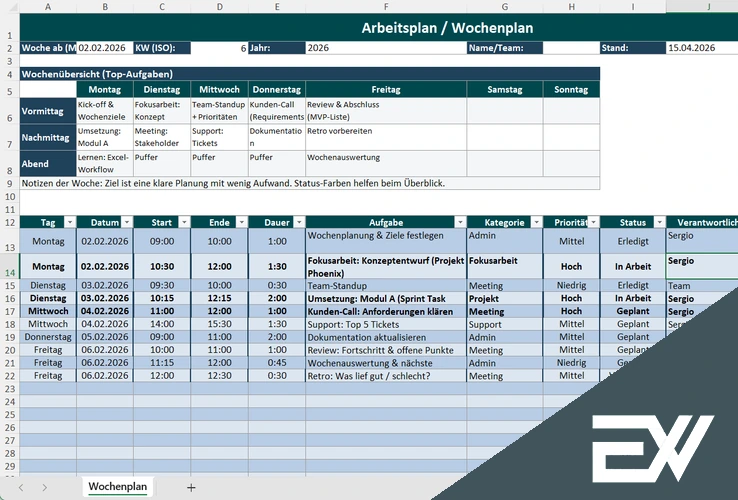Open the Dauer filter dropdown
The width and height of the screenshot is (738, 500).
pyautogui.click(x=297, y=222)
